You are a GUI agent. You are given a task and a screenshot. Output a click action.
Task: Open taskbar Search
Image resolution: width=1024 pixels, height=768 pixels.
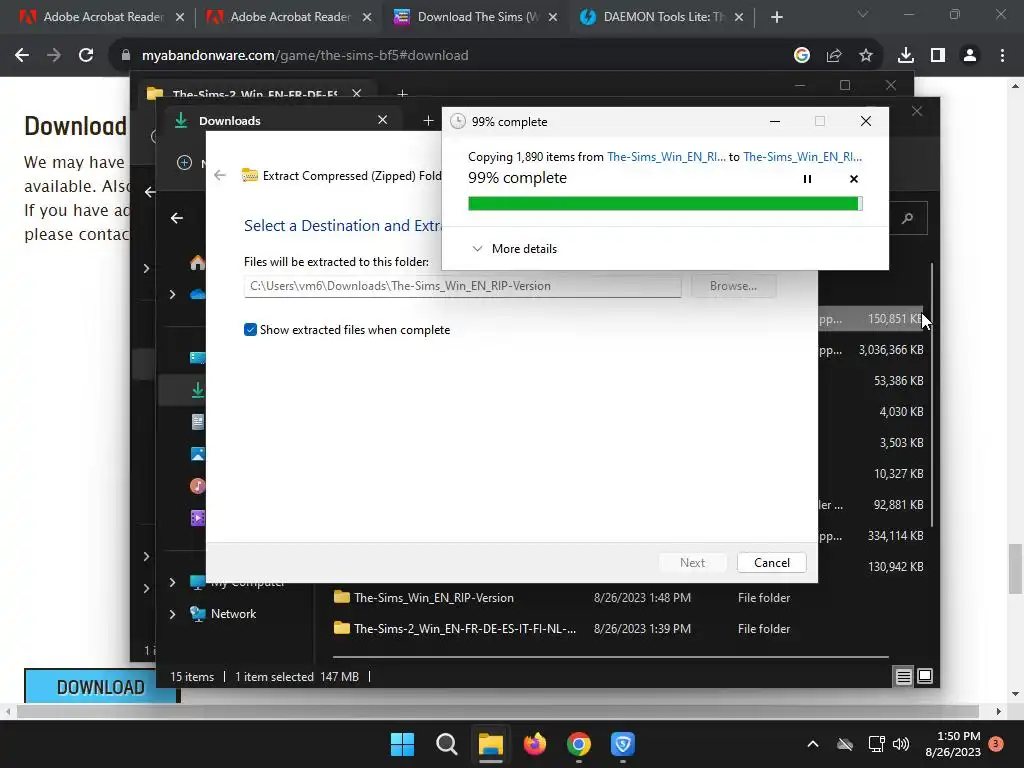pyautogui.click(x=447, y=744)
